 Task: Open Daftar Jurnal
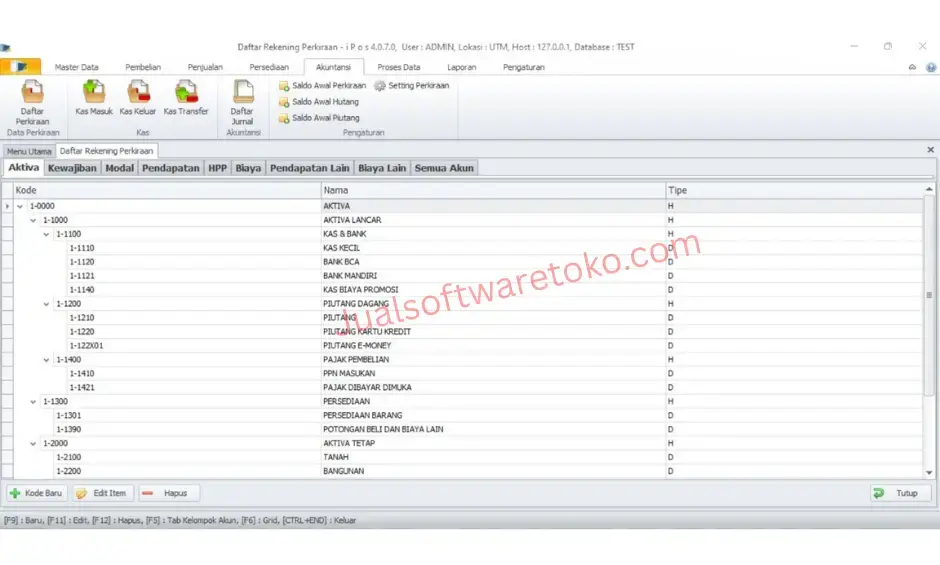(x=242, y=103)
